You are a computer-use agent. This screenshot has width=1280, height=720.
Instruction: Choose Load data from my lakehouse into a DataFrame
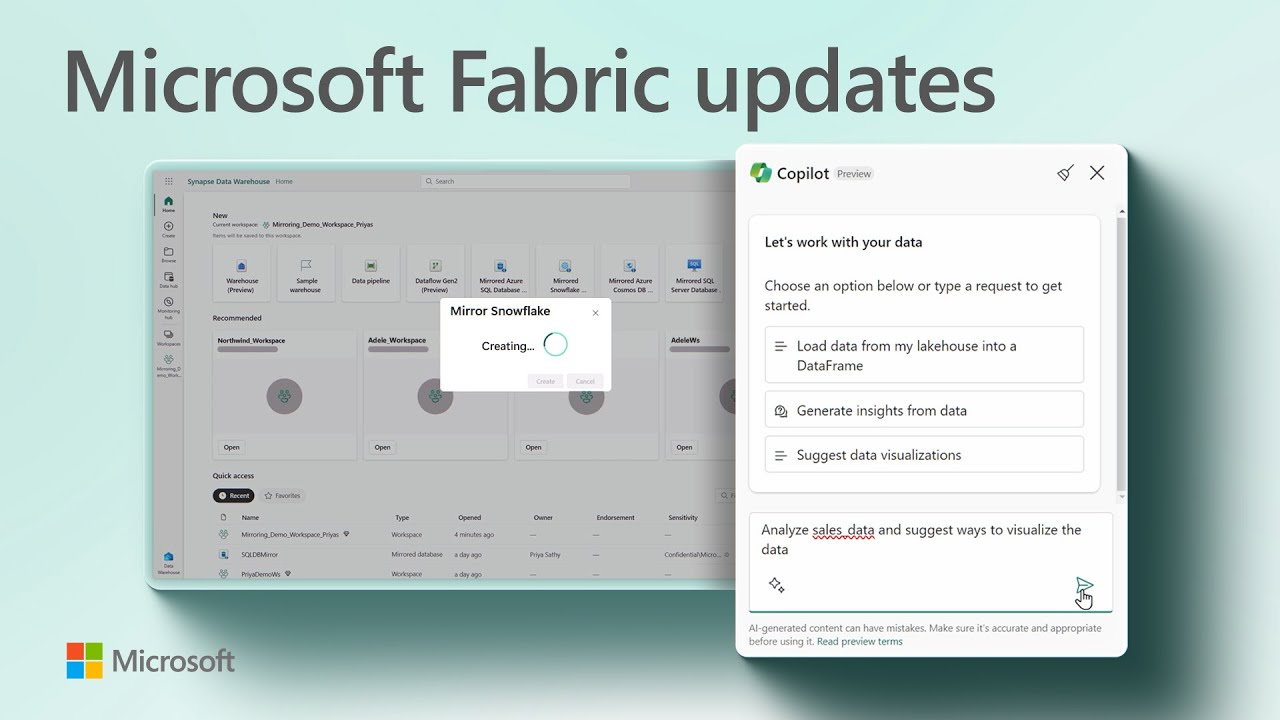point(924,355)
